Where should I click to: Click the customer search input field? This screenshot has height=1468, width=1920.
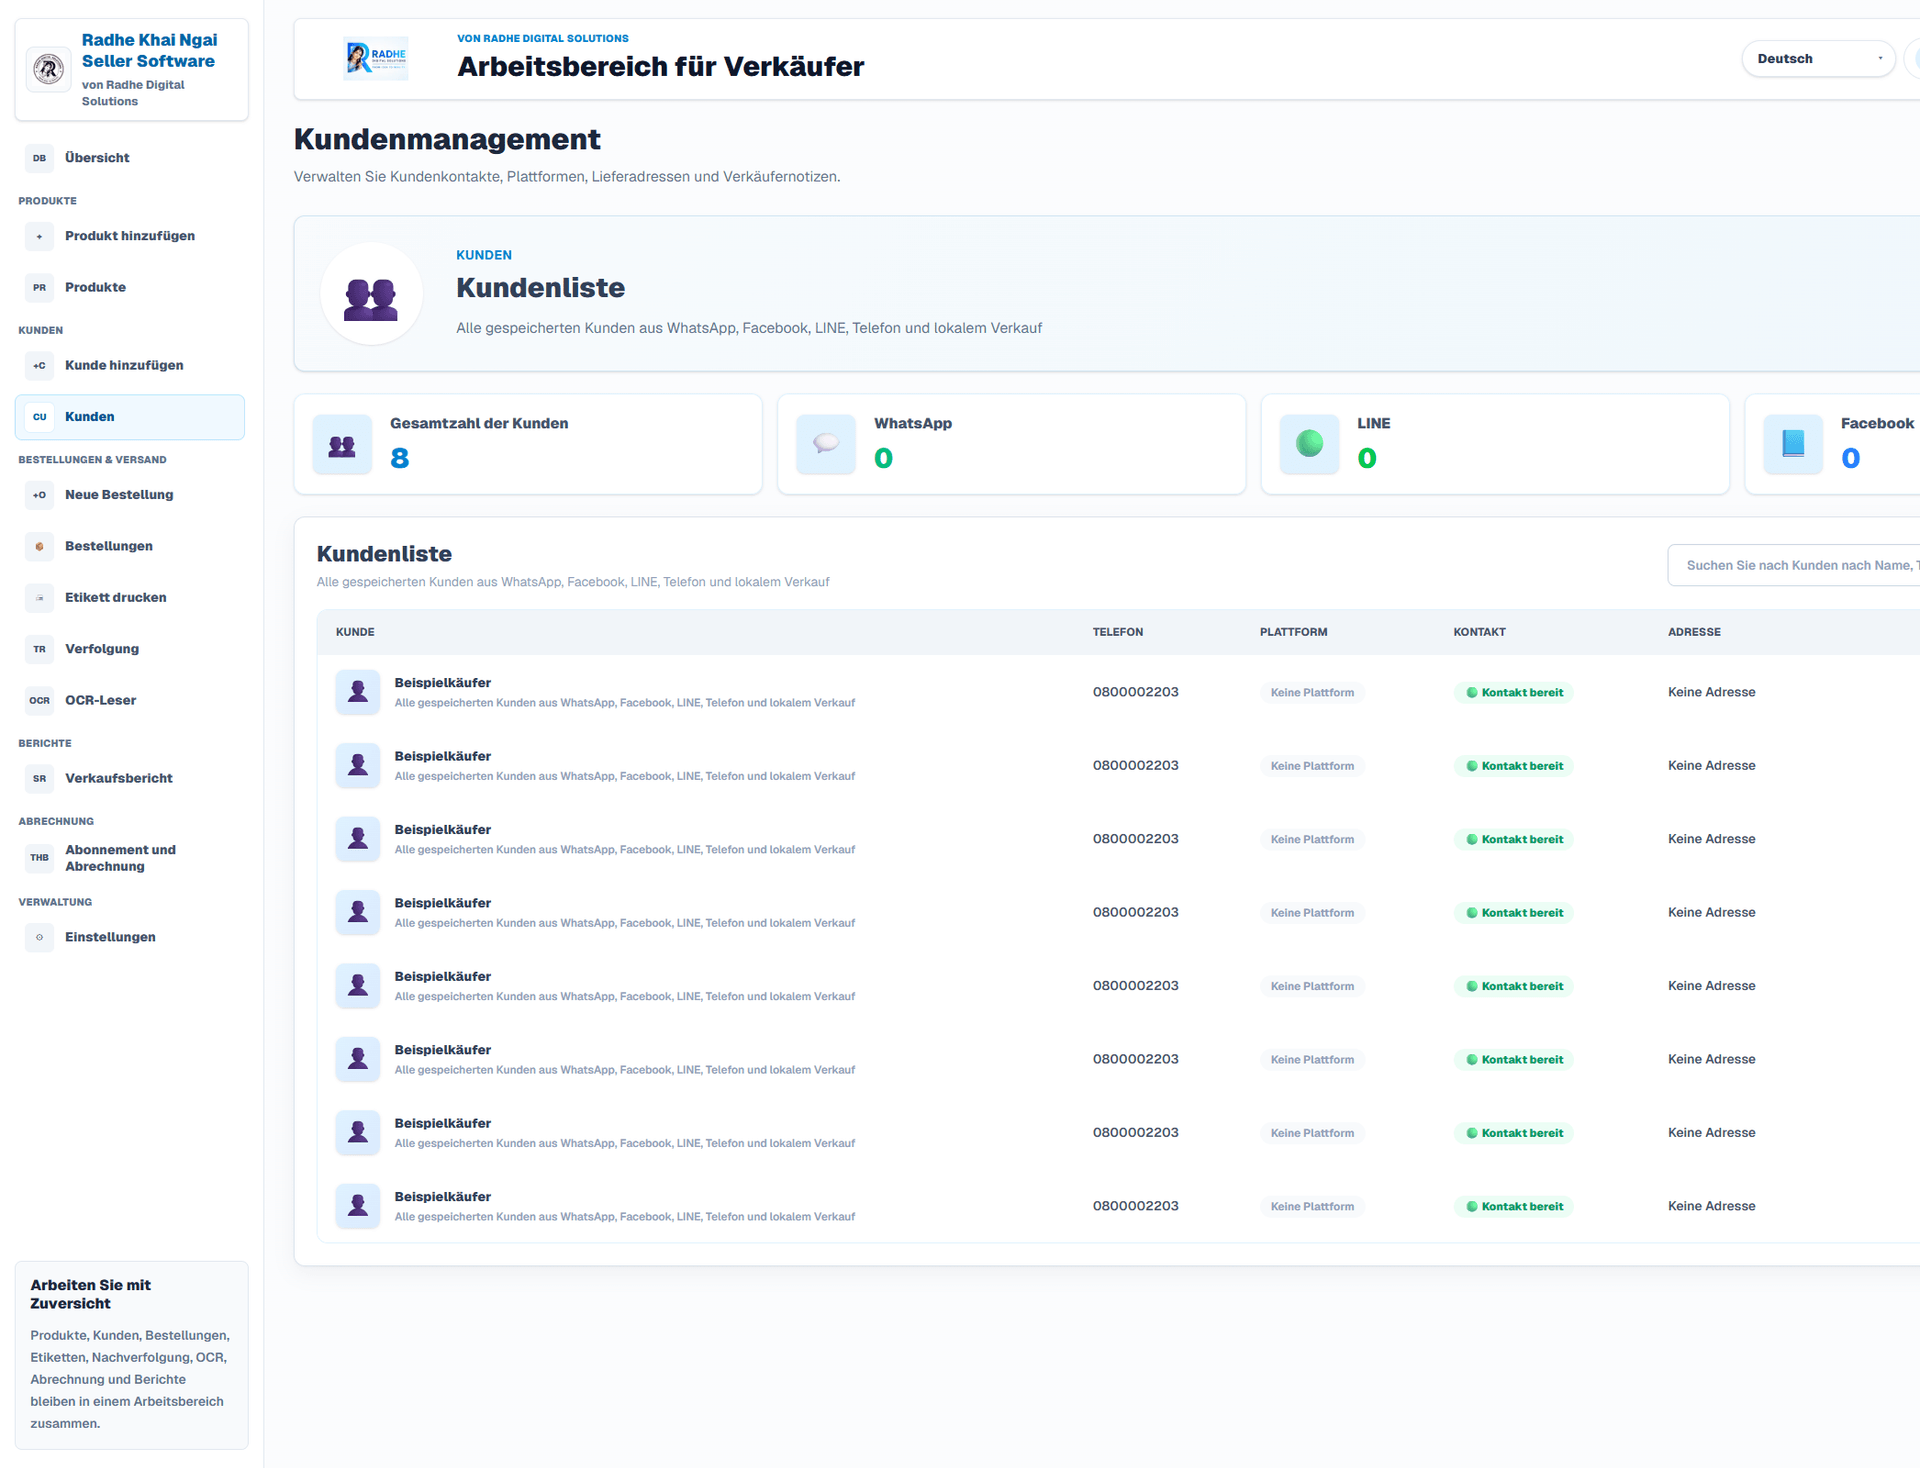[x=1794, y=566]
